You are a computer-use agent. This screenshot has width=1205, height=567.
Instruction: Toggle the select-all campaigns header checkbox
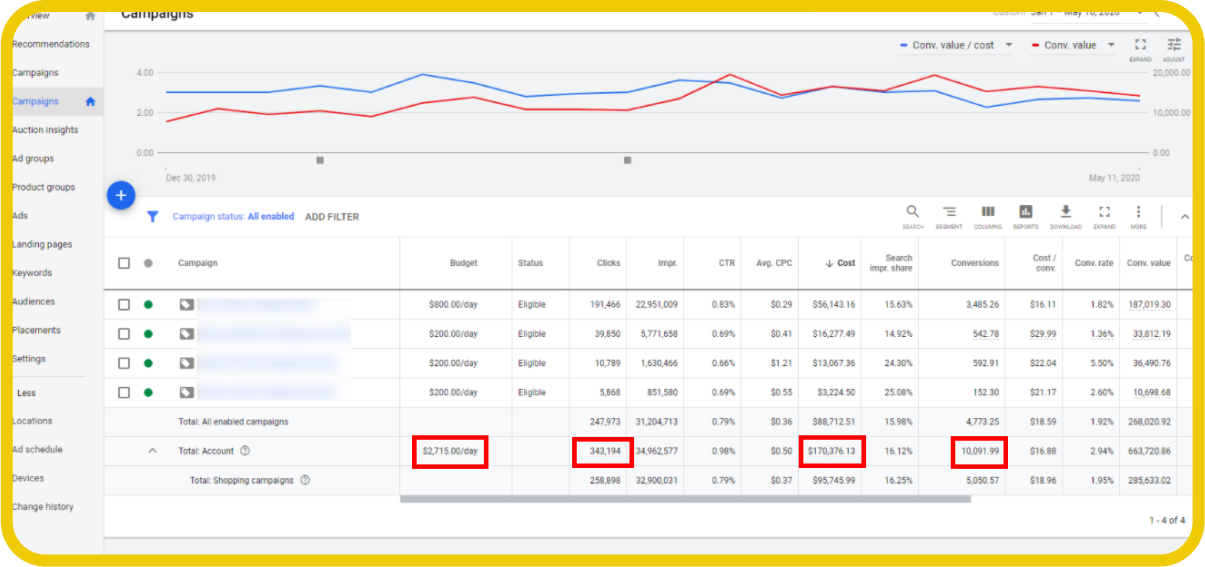[x=124, y=263]
